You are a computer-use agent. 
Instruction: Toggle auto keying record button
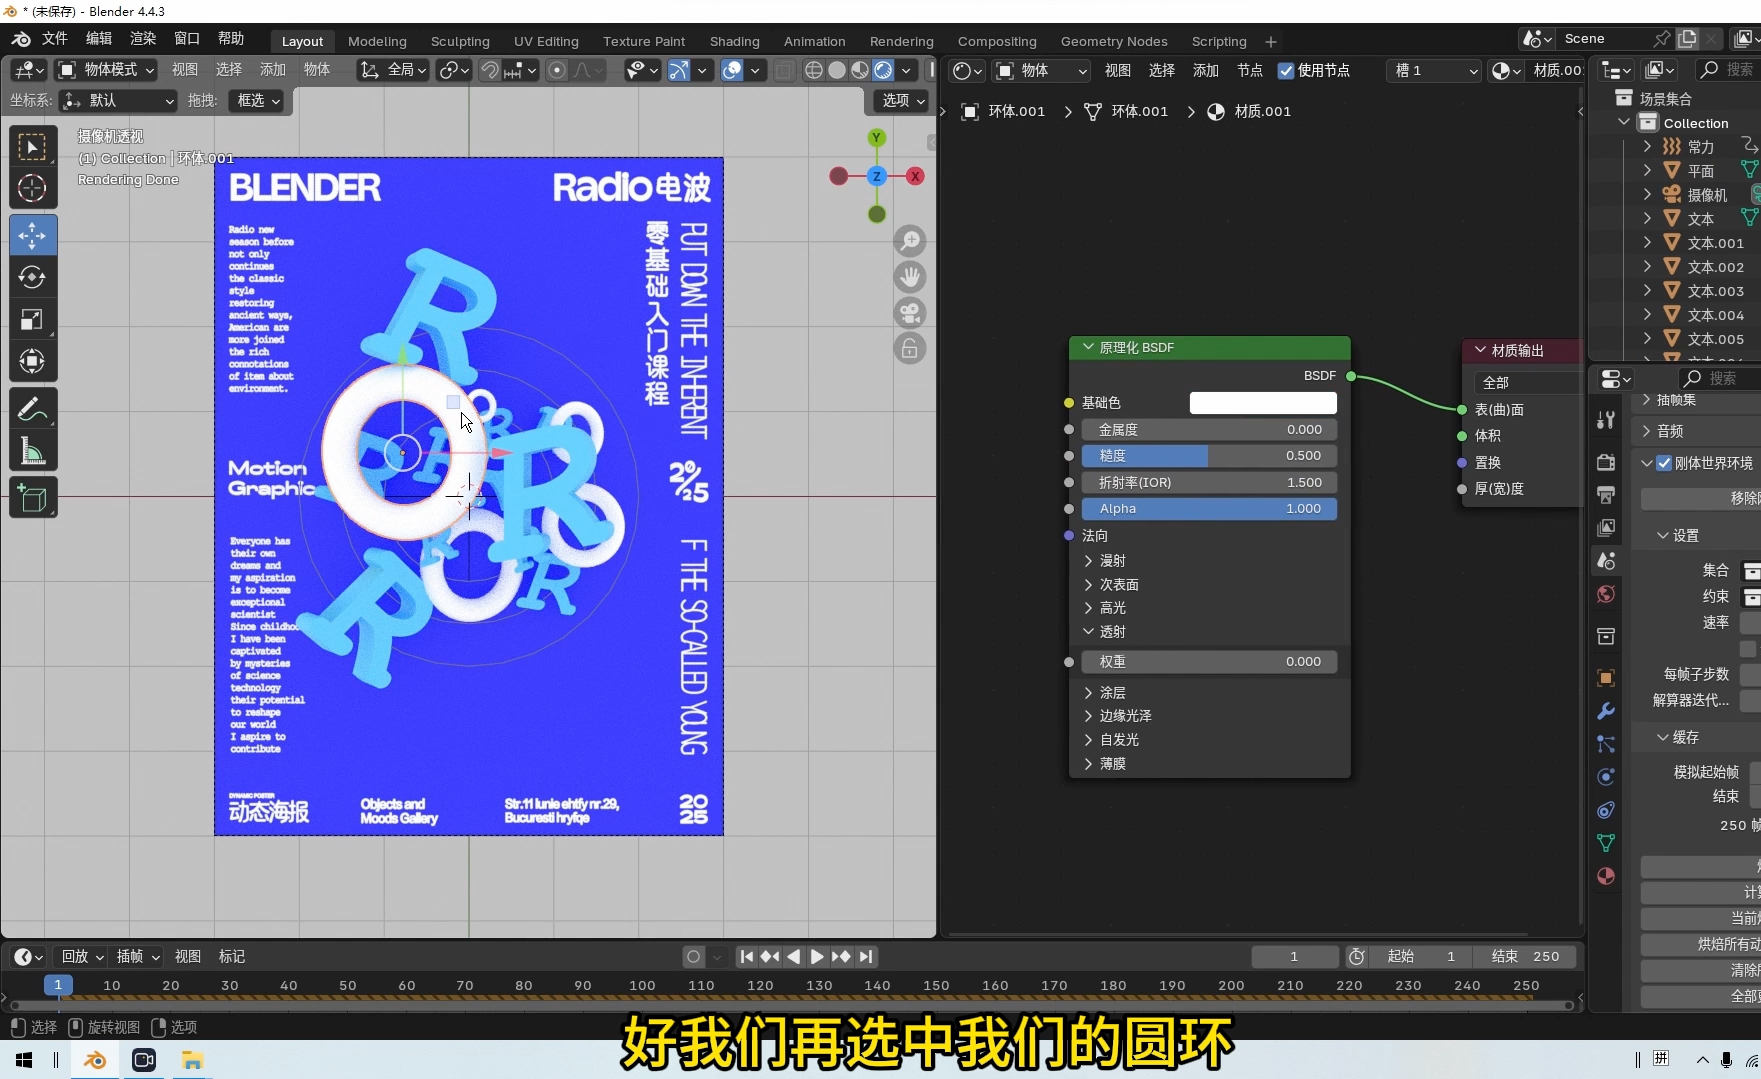(x=693, y=957)
